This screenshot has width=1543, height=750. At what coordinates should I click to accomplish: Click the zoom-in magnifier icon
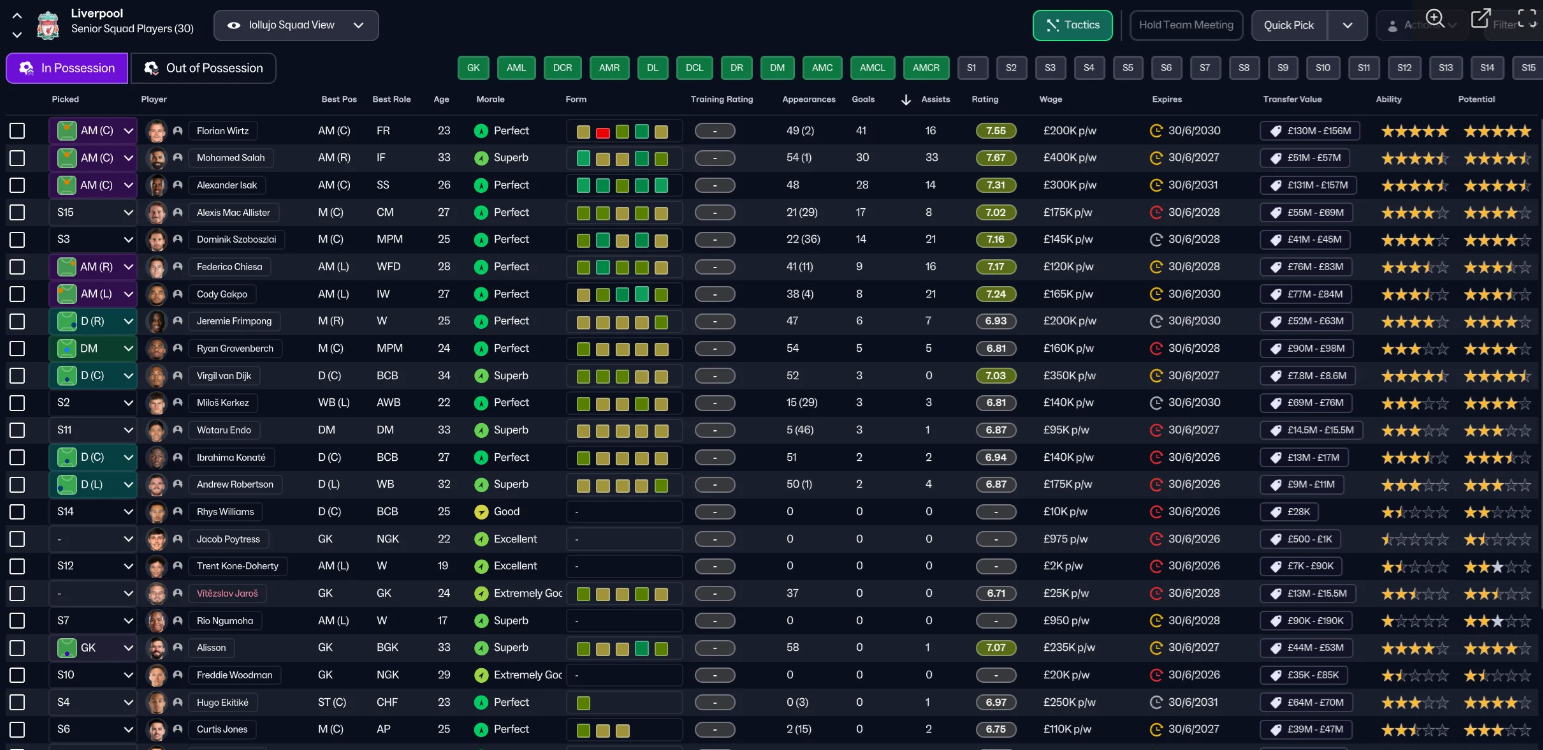tap(1435, 18)
